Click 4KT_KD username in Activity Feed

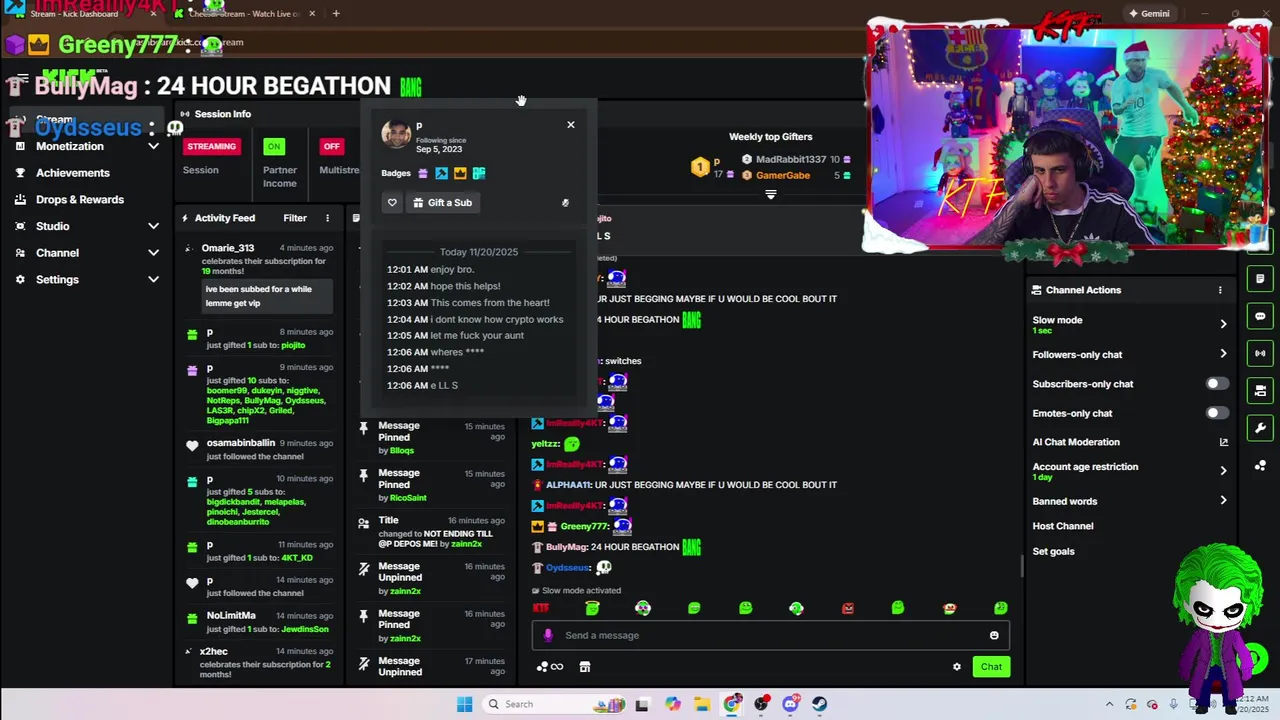297,558
